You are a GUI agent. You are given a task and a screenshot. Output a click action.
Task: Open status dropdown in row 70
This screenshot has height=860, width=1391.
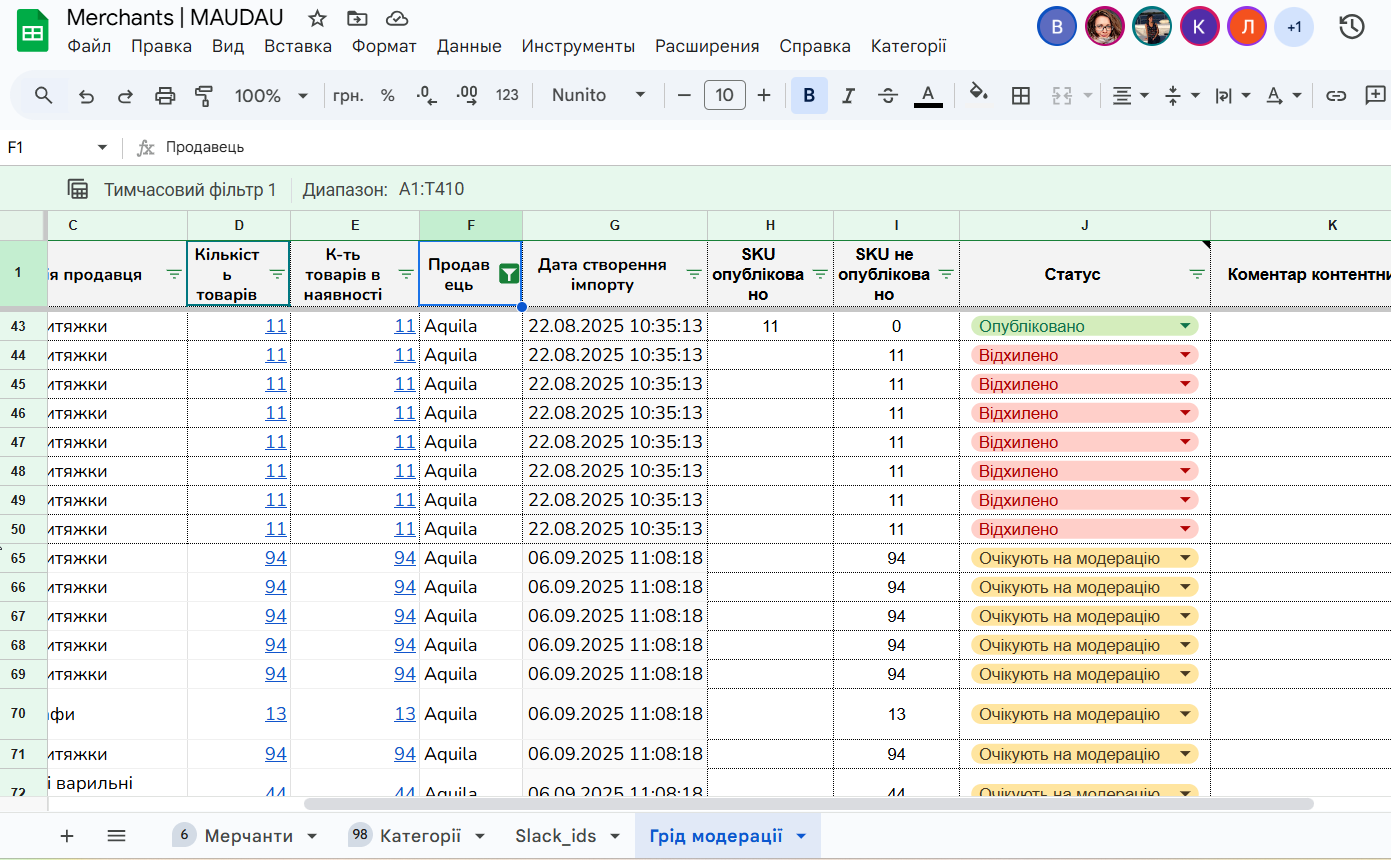1186,714
